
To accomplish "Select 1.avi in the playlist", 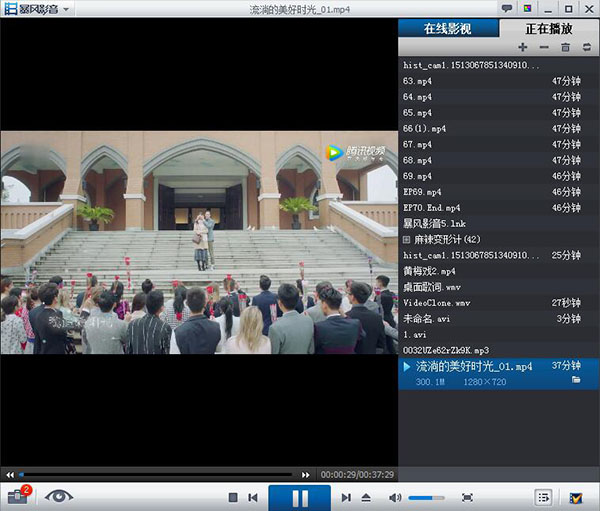I will point(497,335).
